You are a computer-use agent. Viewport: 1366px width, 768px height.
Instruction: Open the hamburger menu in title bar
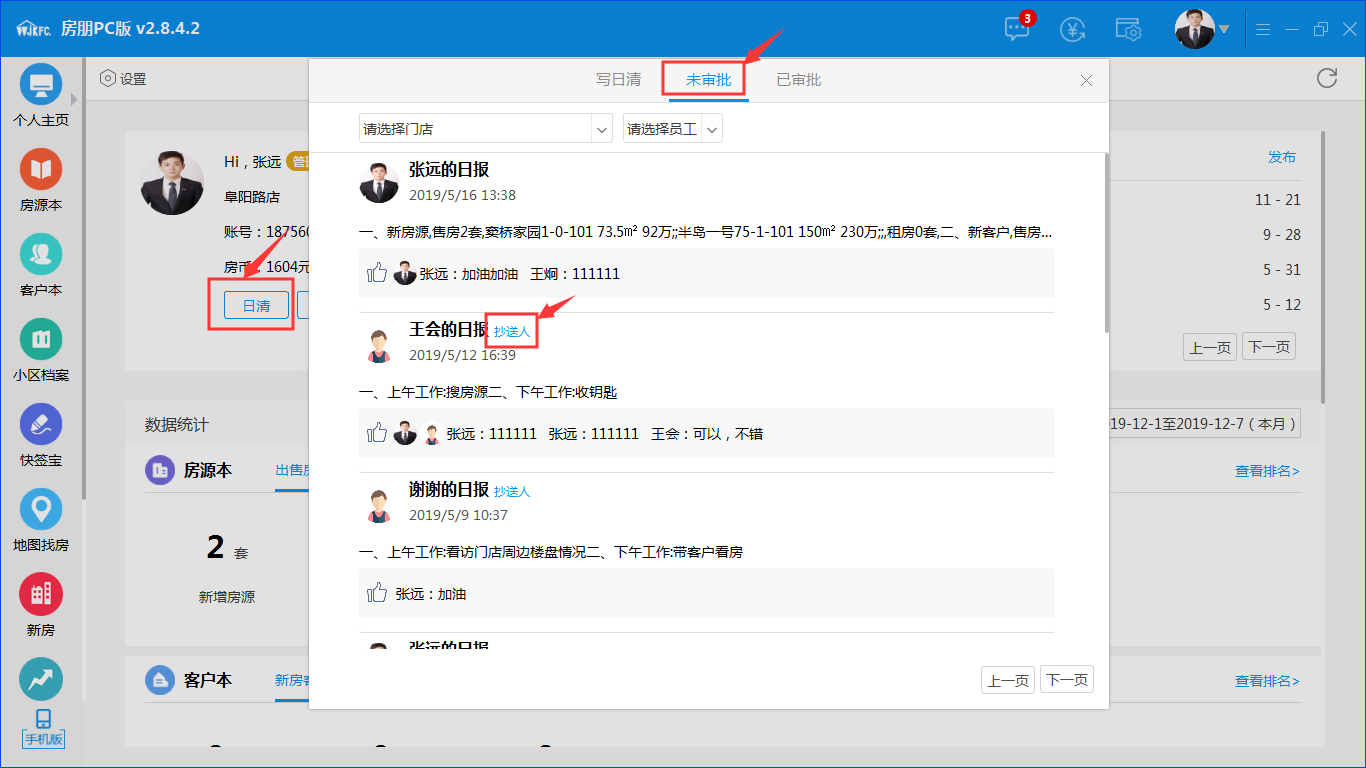click(1263, 29)
